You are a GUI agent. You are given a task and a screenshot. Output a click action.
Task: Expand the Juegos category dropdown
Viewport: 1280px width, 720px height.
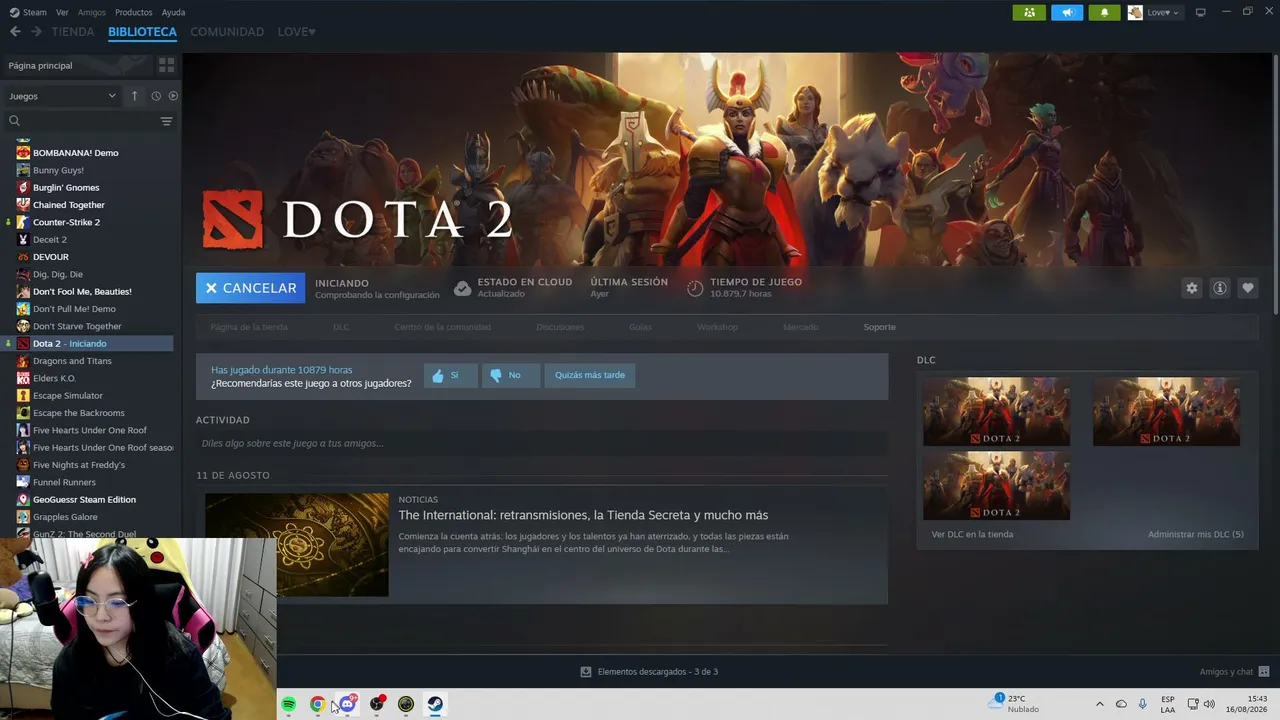pos(62,96)
